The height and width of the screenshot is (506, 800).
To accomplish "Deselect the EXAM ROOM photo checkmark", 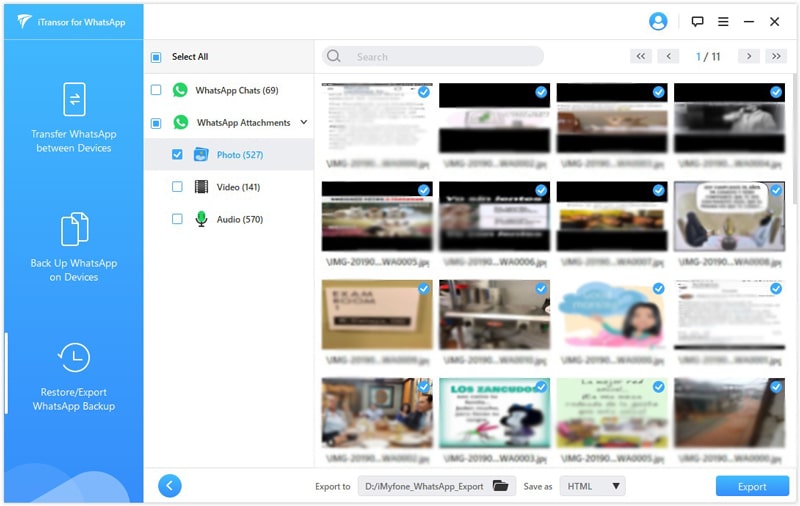I will pyautogui.click(x=423, y=289).
